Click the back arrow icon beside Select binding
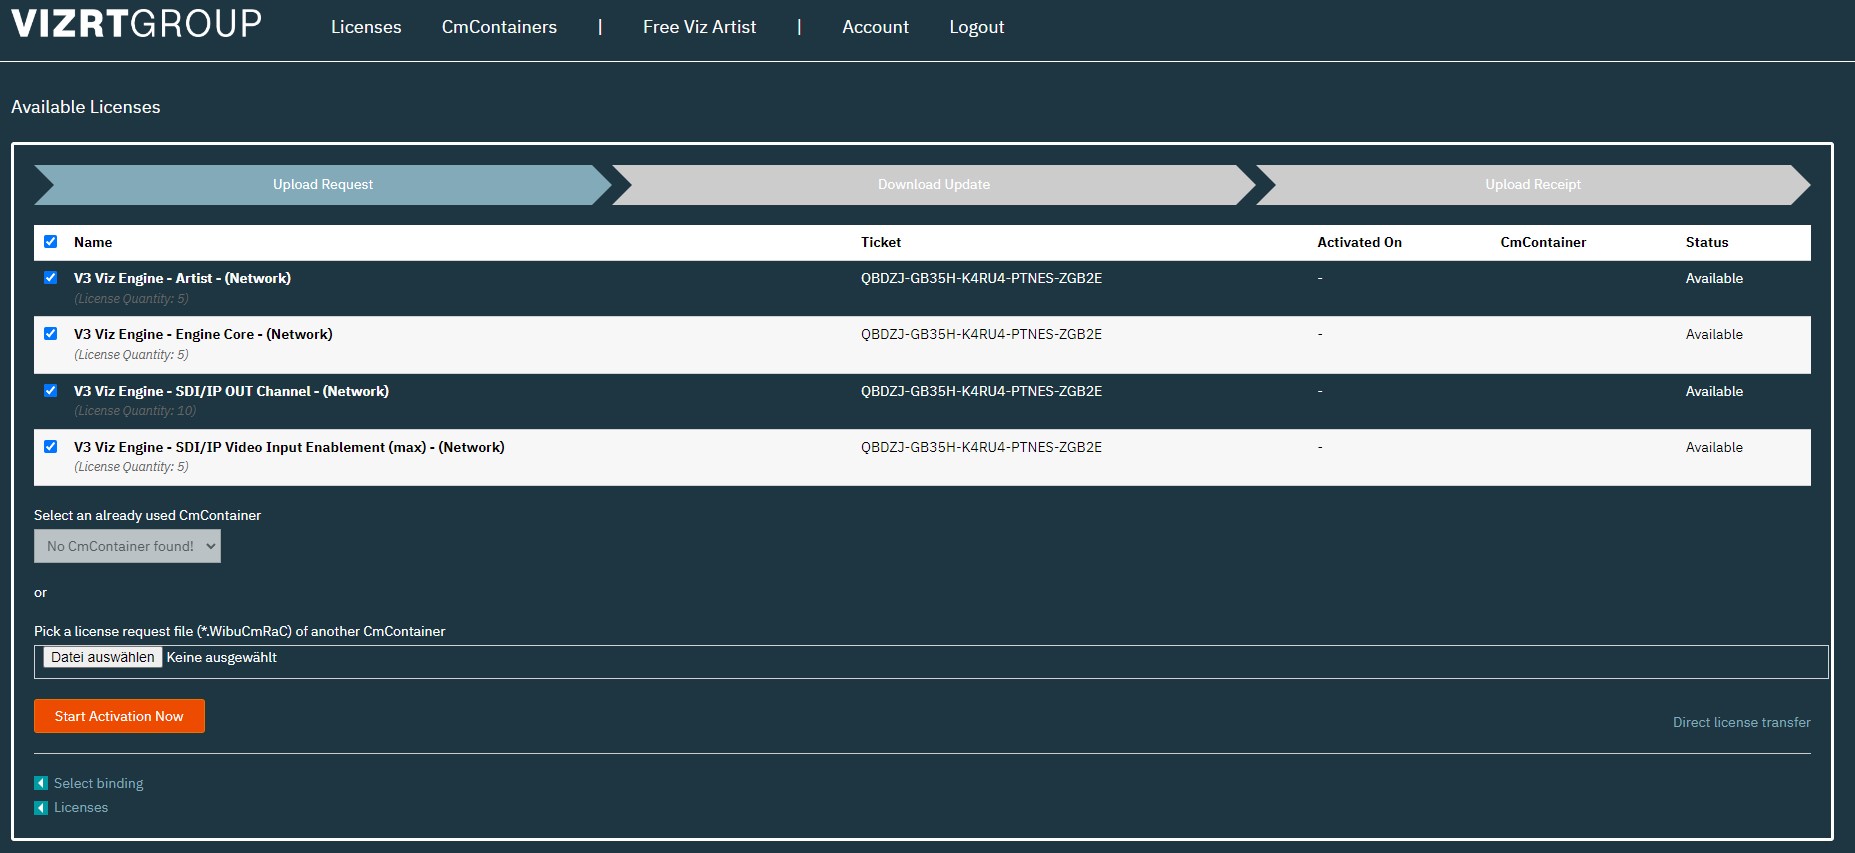This screenshot has height=853, width=1855. [x=41, y=783]
